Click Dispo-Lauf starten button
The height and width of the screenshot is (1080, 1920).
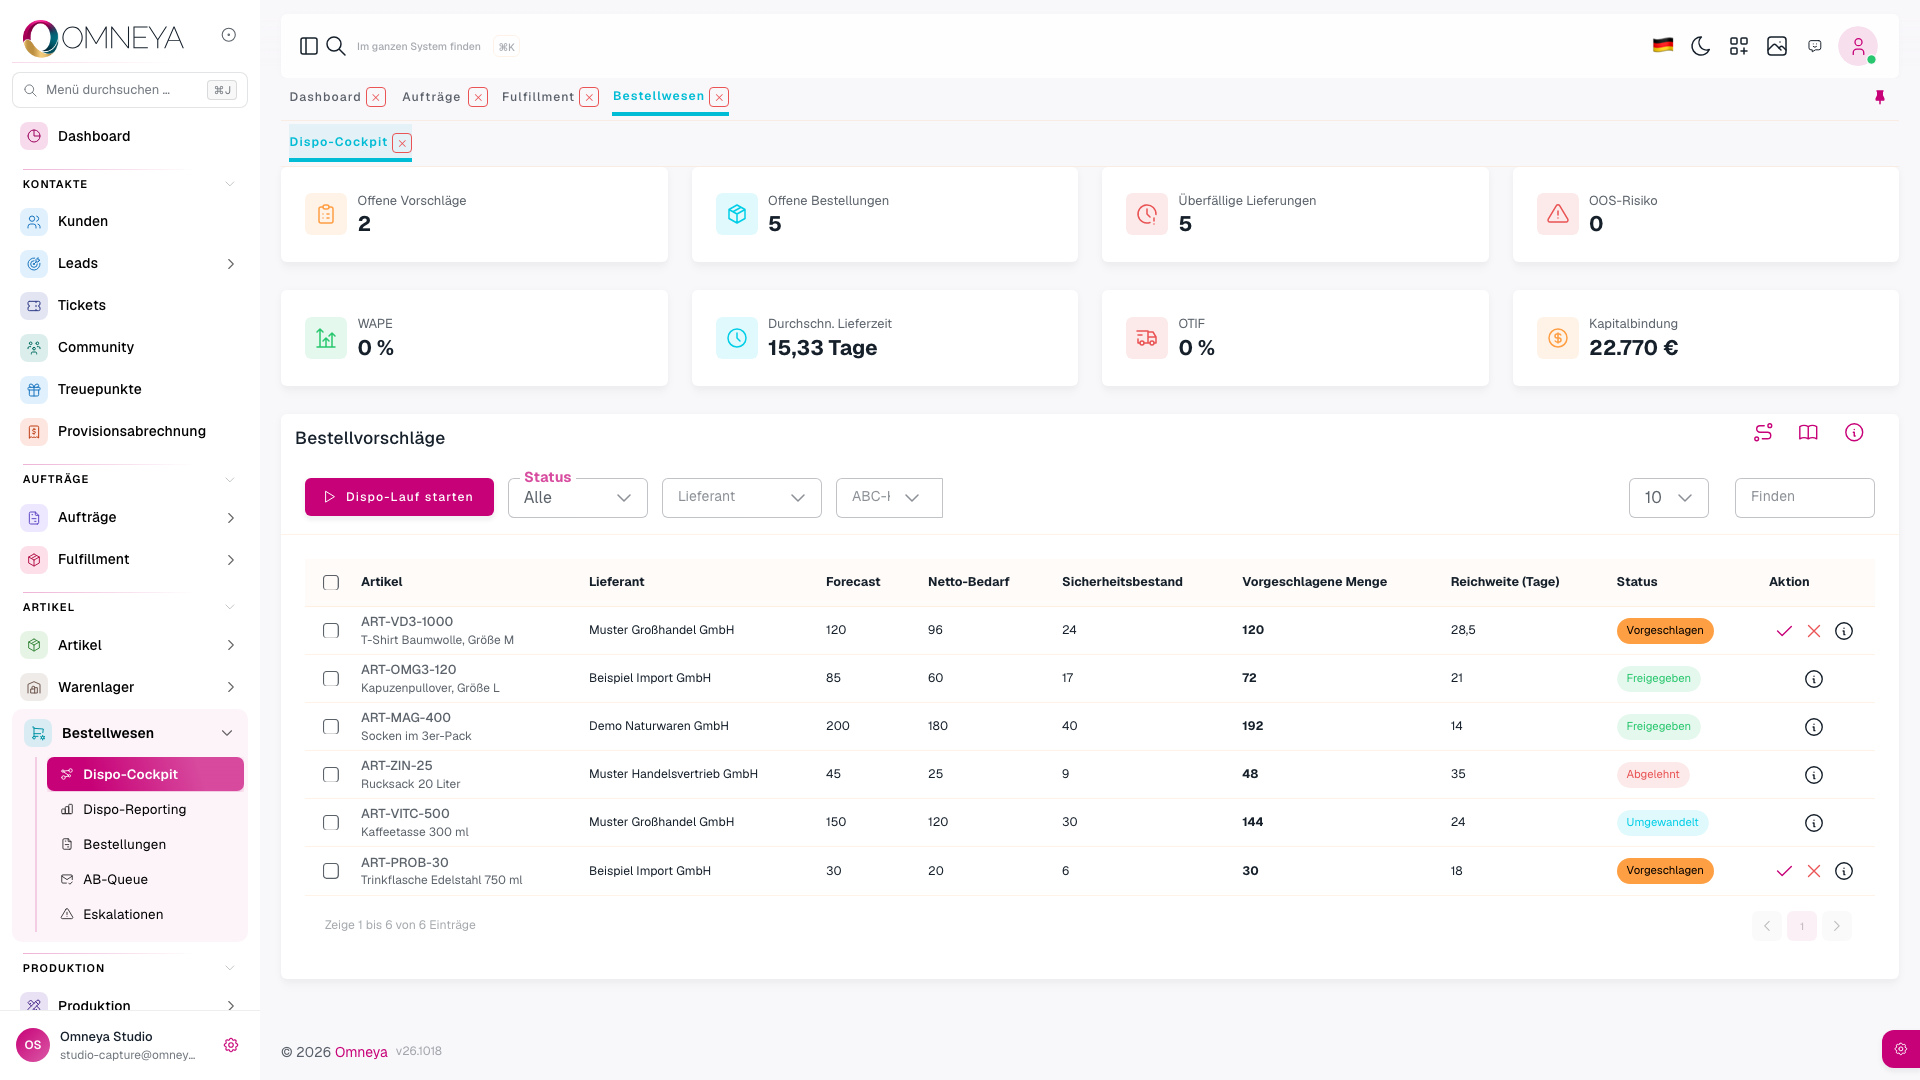[399, 497]
